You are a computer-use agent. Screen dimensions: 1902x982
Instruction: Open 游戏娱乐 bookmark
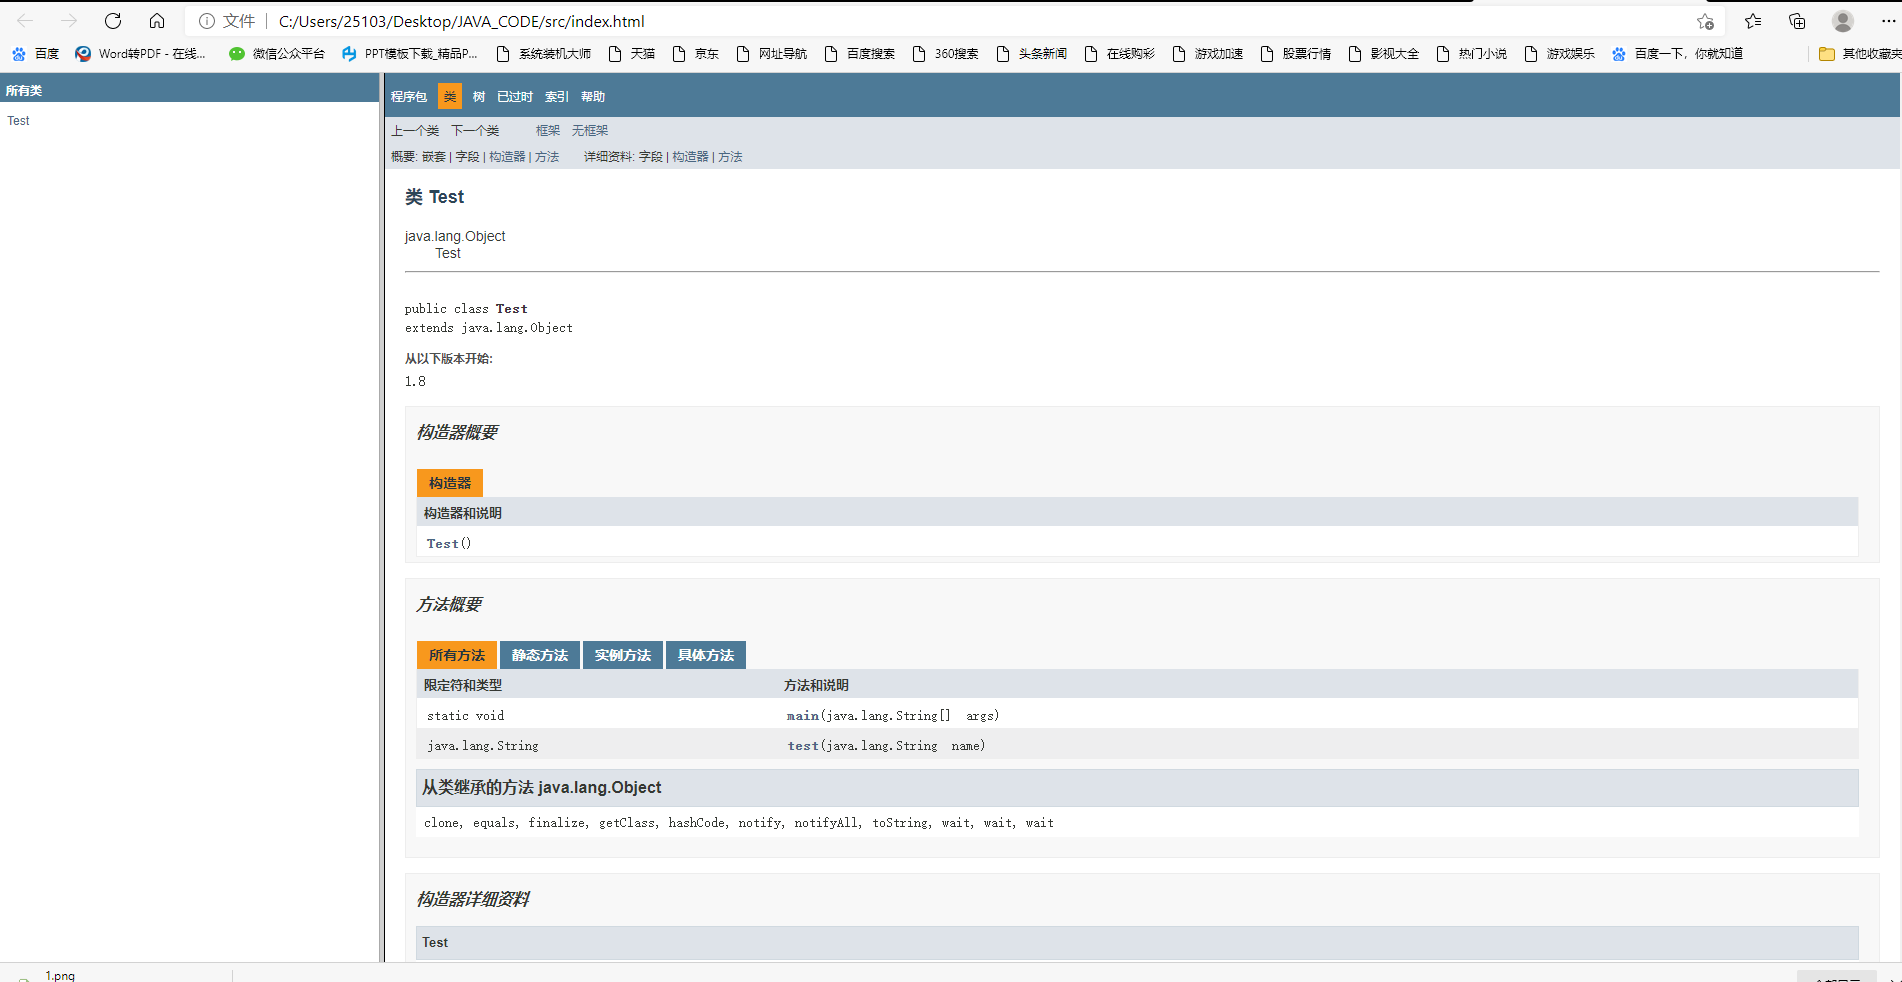1559,54
